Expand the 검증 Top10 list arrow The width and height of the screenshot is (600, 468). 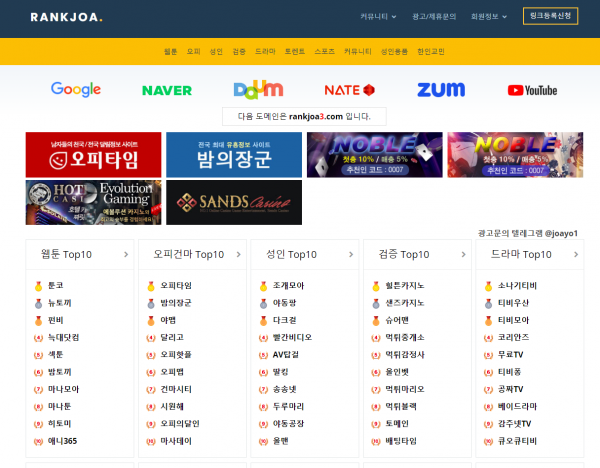463,254
